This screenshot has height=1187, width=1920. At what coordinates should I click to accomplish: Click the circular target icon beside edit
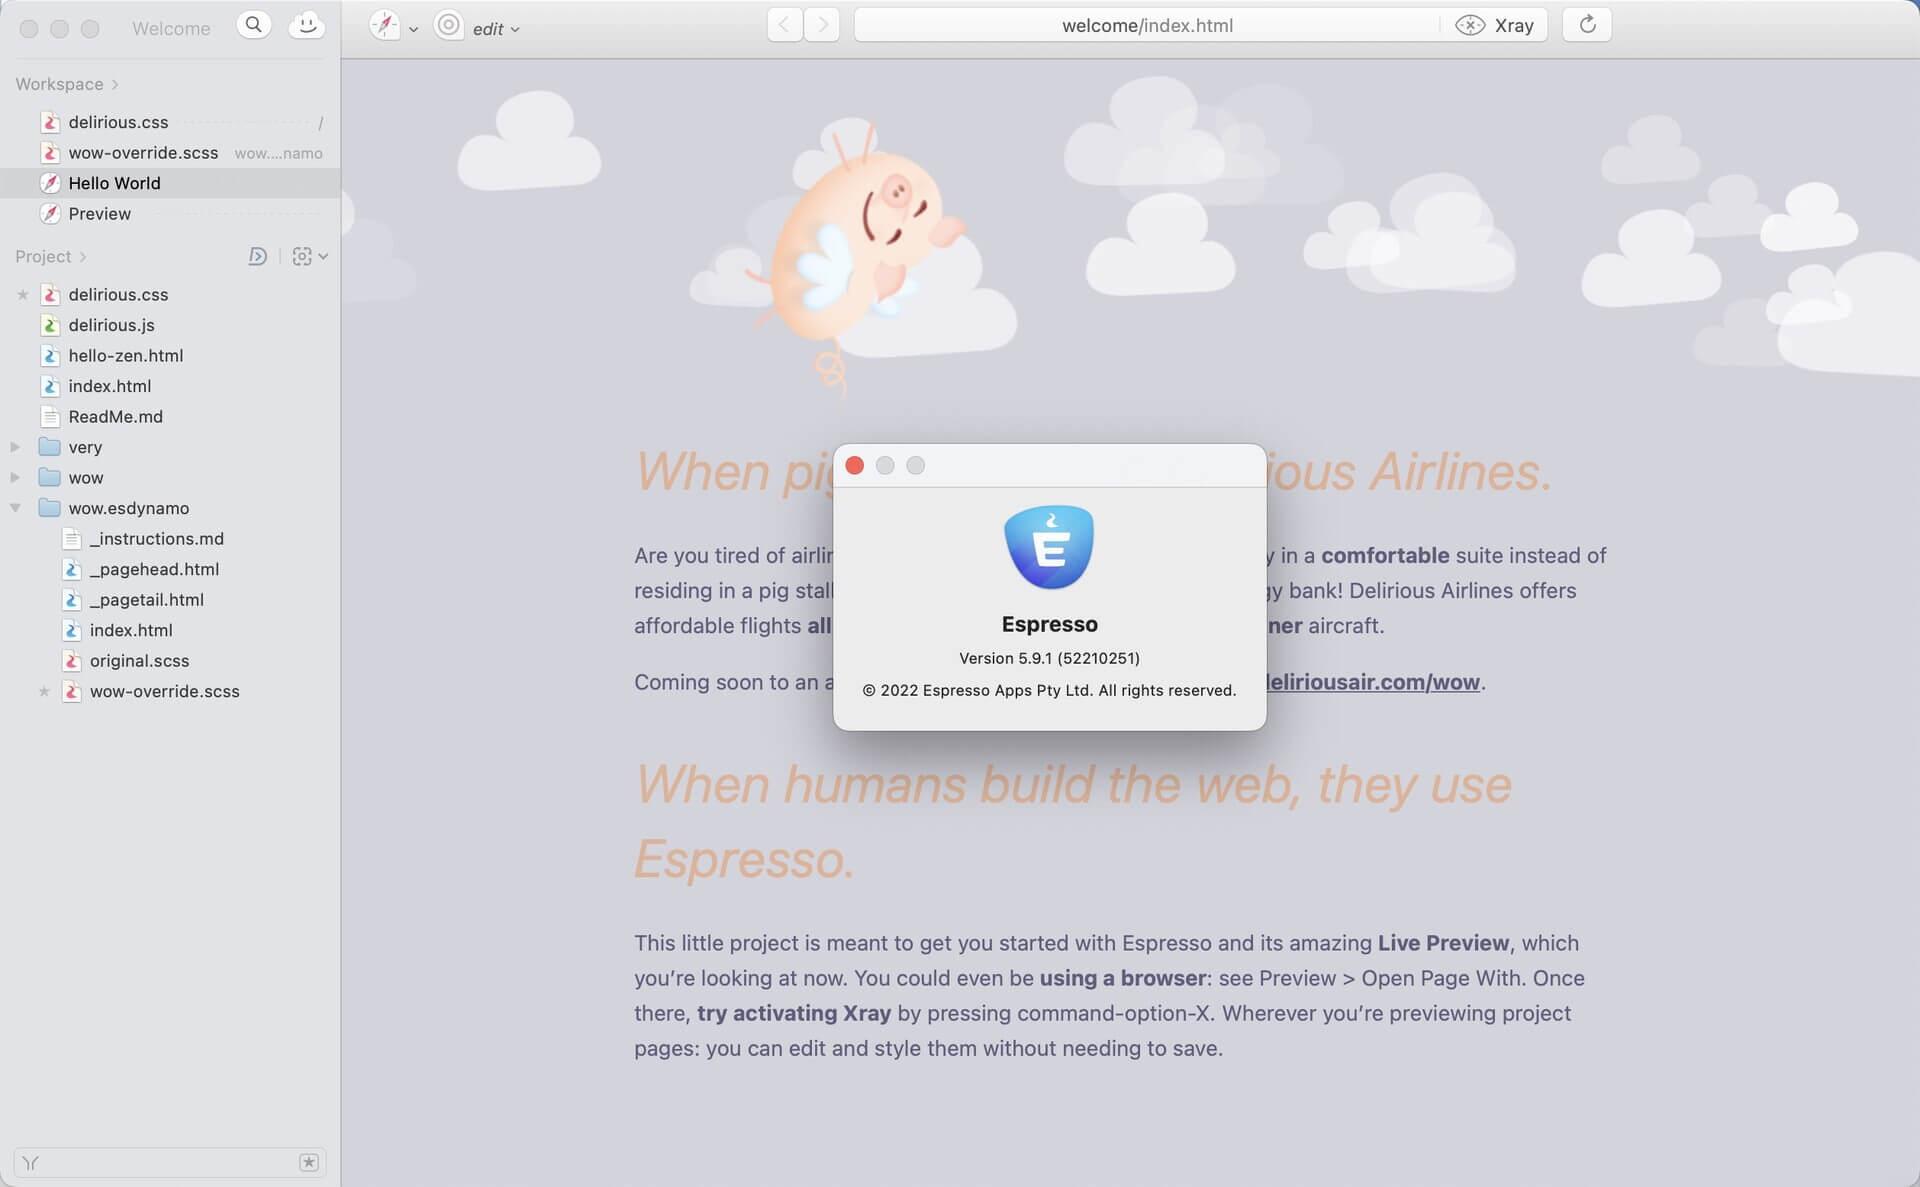(449, 26)
